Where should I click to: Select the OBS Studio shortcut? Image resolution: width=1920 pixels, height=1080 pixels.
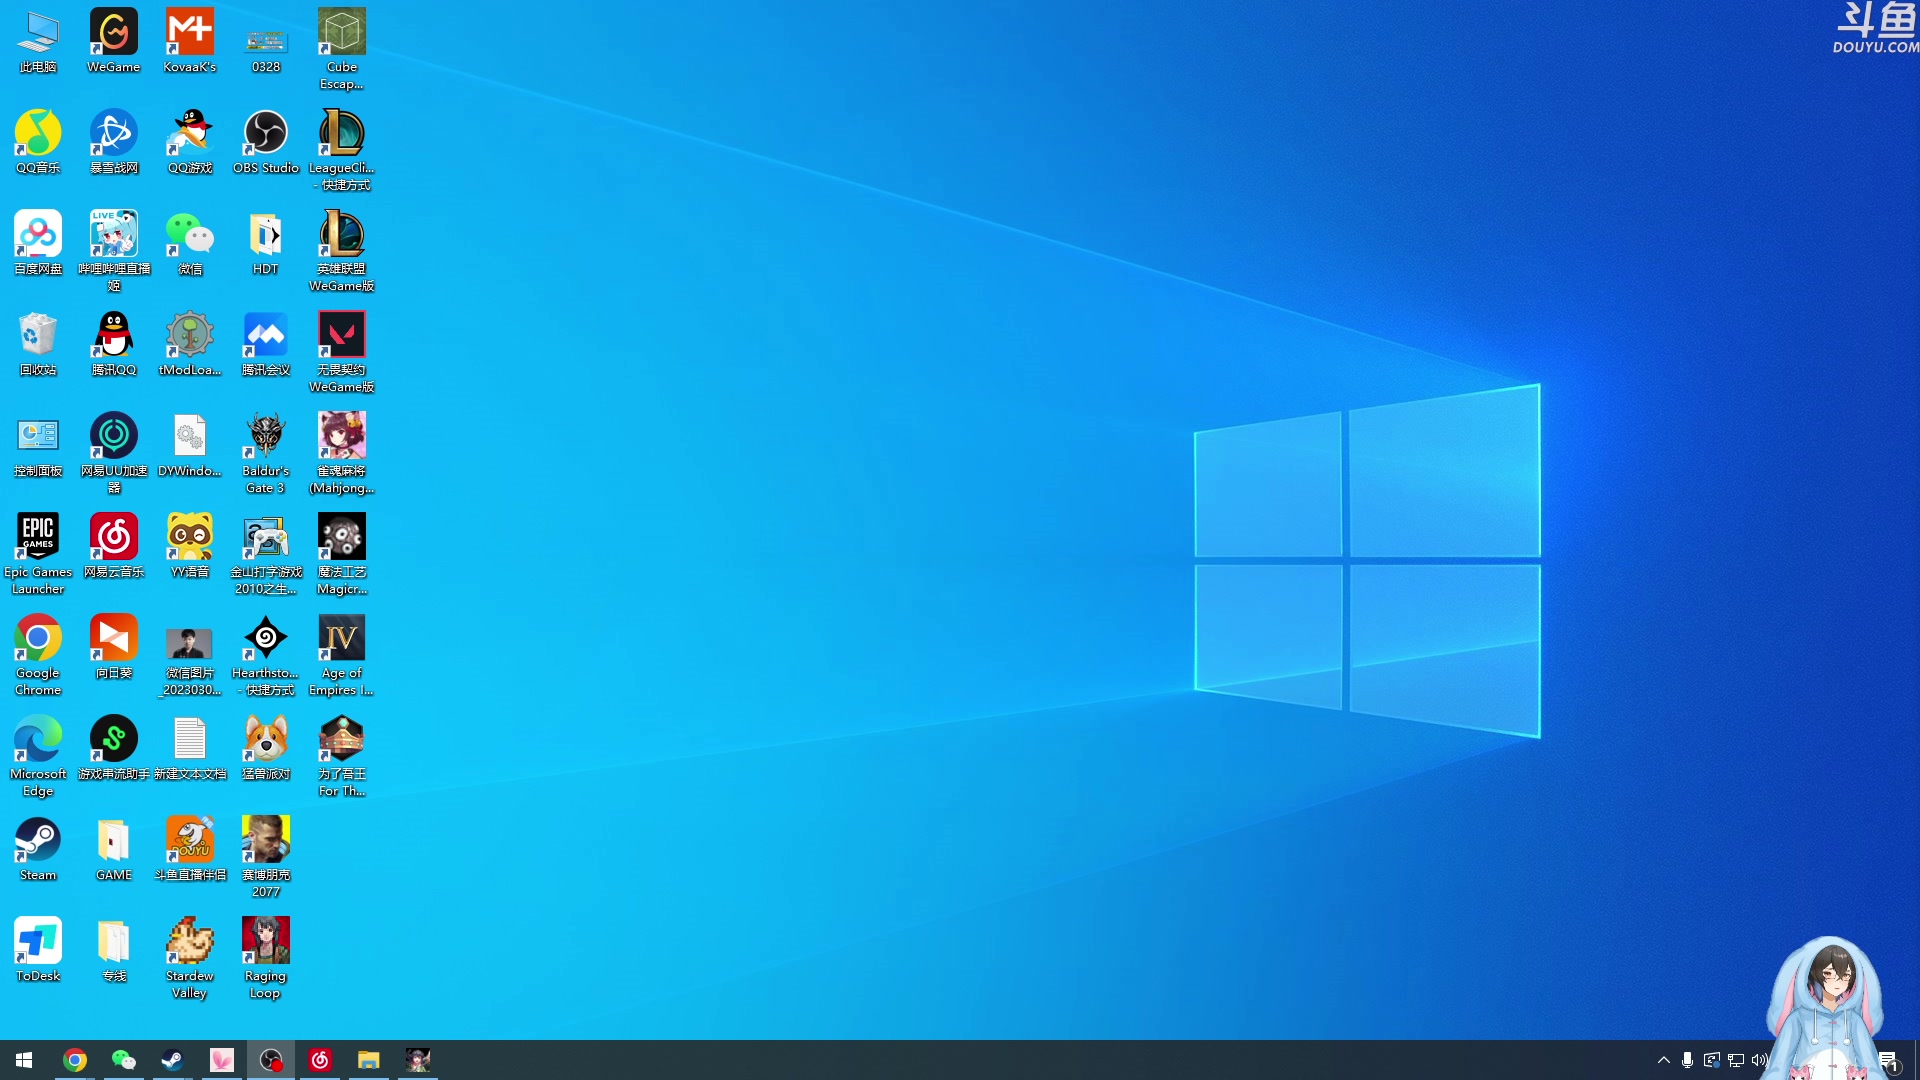pyautogui.click(x=266, y=142)
